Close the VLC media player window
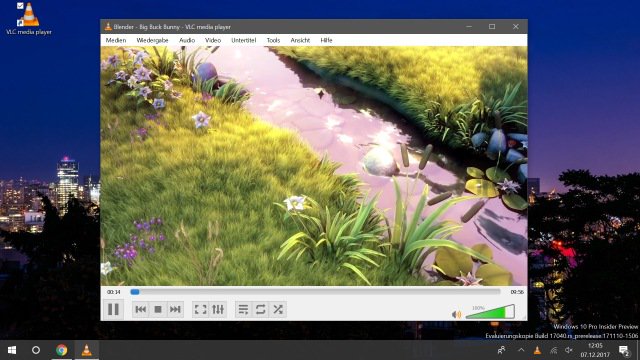640x360 pixels. (516, 27)
